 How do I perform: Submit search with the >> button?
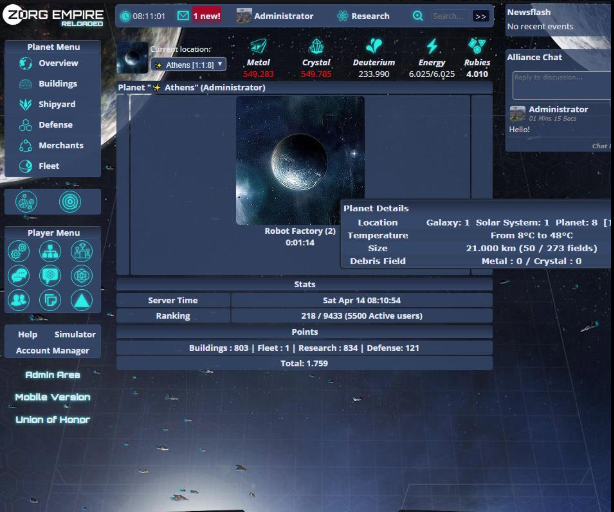pos(480,16)
